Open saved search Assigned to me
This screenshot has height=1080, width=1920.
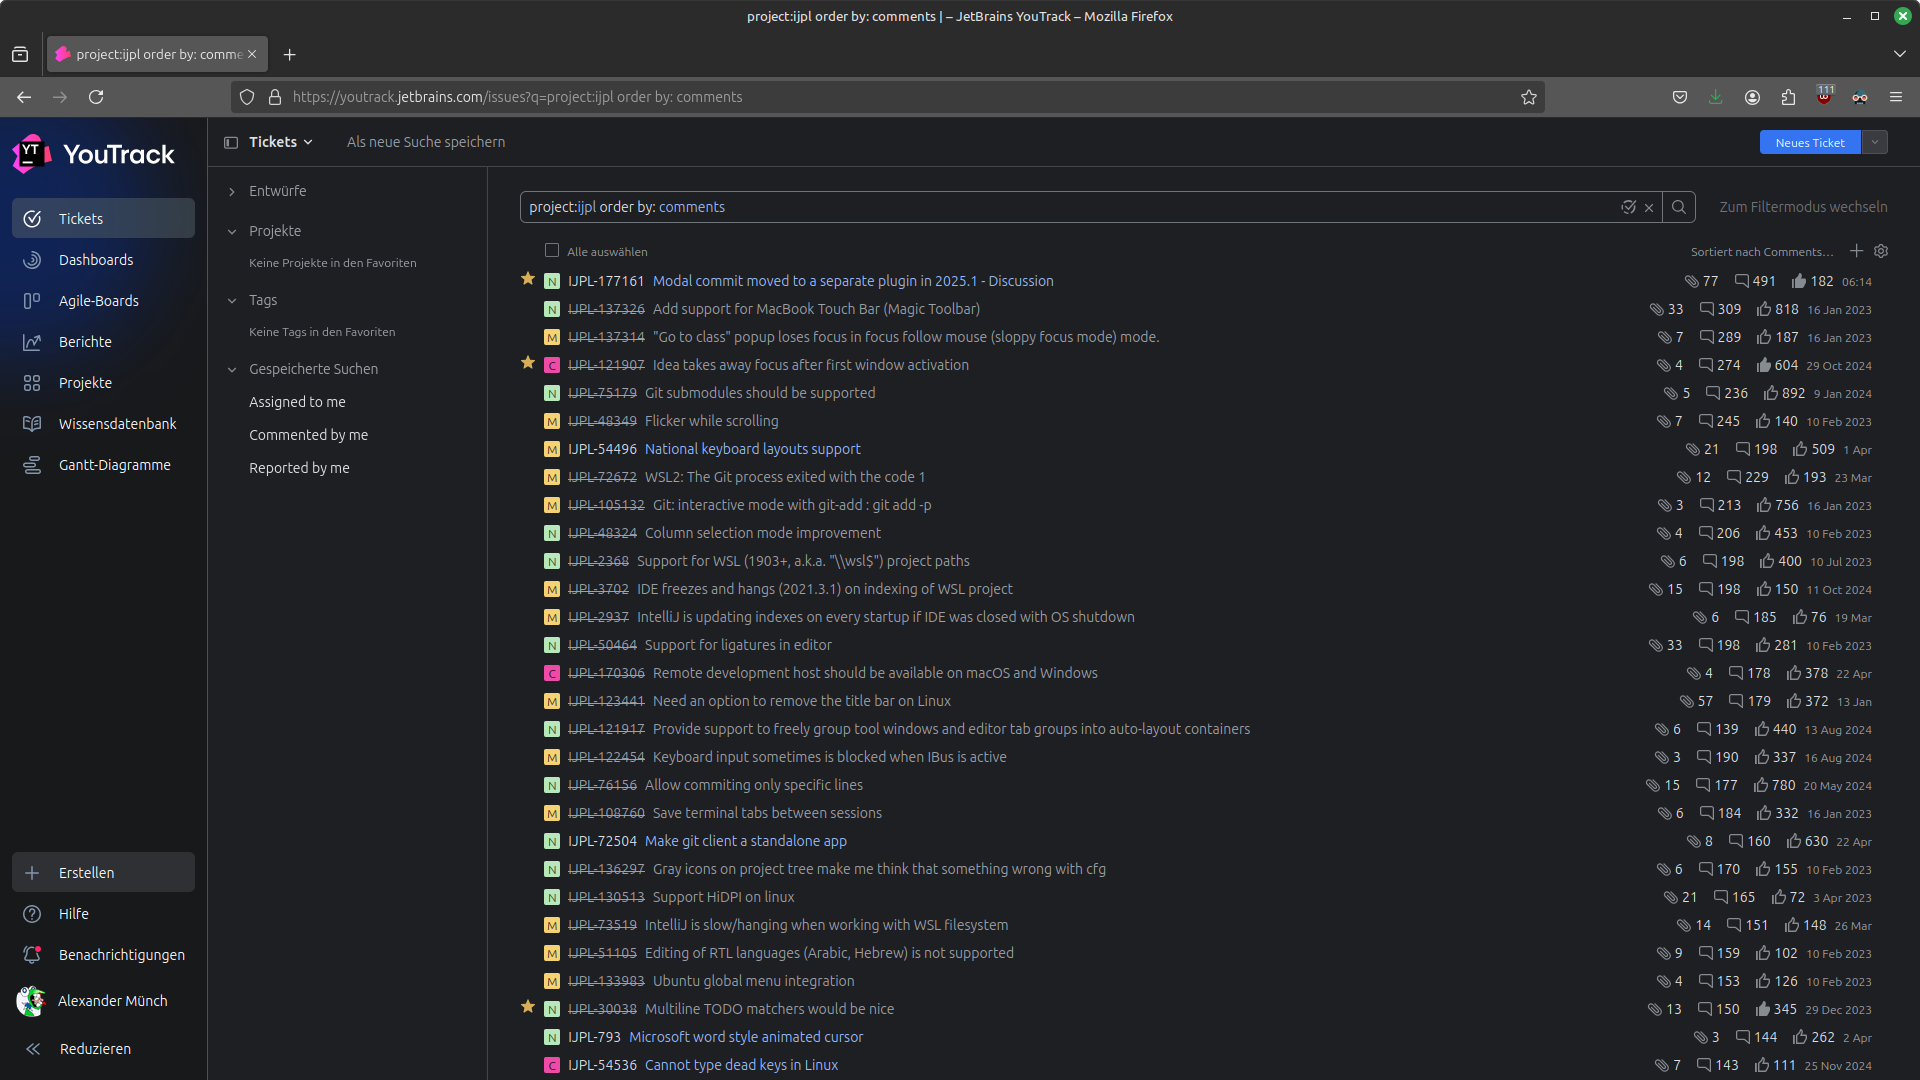click(x=297, y=401)
